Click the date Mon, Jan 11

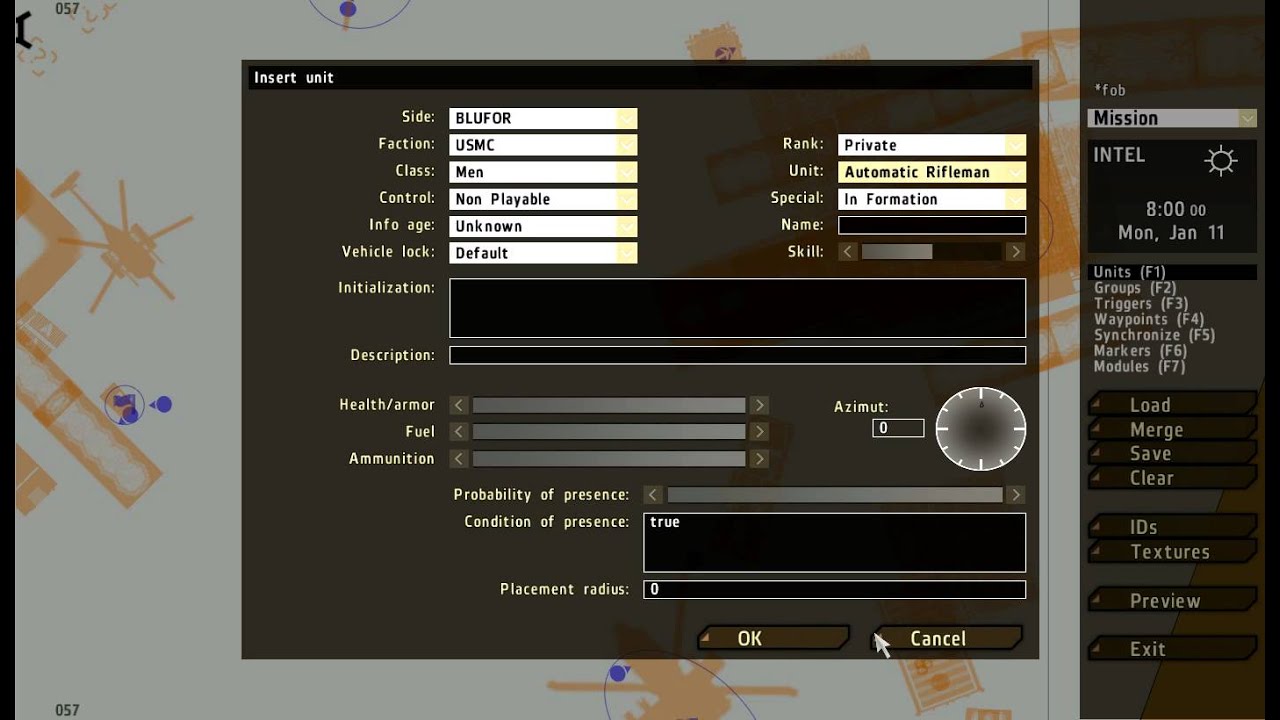click(1170, 233)
